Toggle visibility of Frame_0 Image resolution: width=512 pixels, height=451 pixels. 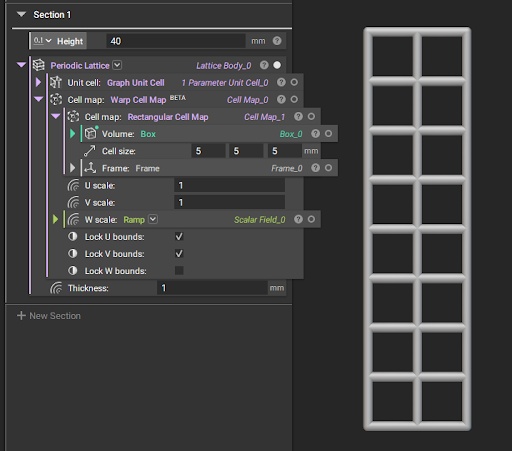(x=328, y=168)
